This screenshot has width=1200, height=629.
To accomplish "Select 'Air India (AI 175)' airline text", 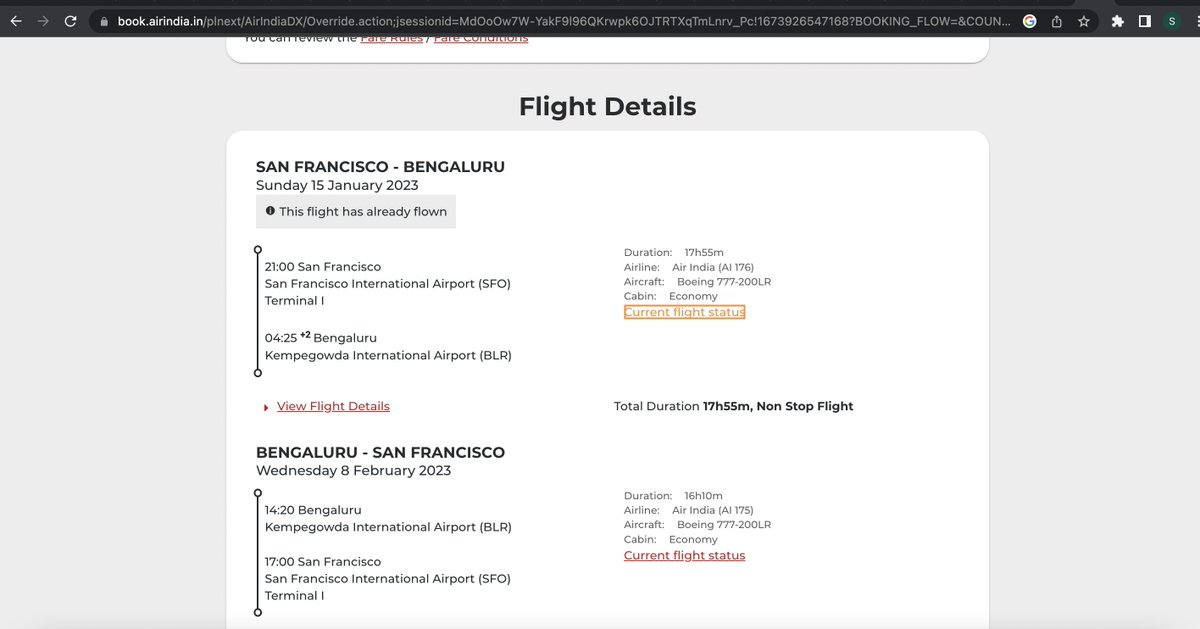I will tap(713, 510).
